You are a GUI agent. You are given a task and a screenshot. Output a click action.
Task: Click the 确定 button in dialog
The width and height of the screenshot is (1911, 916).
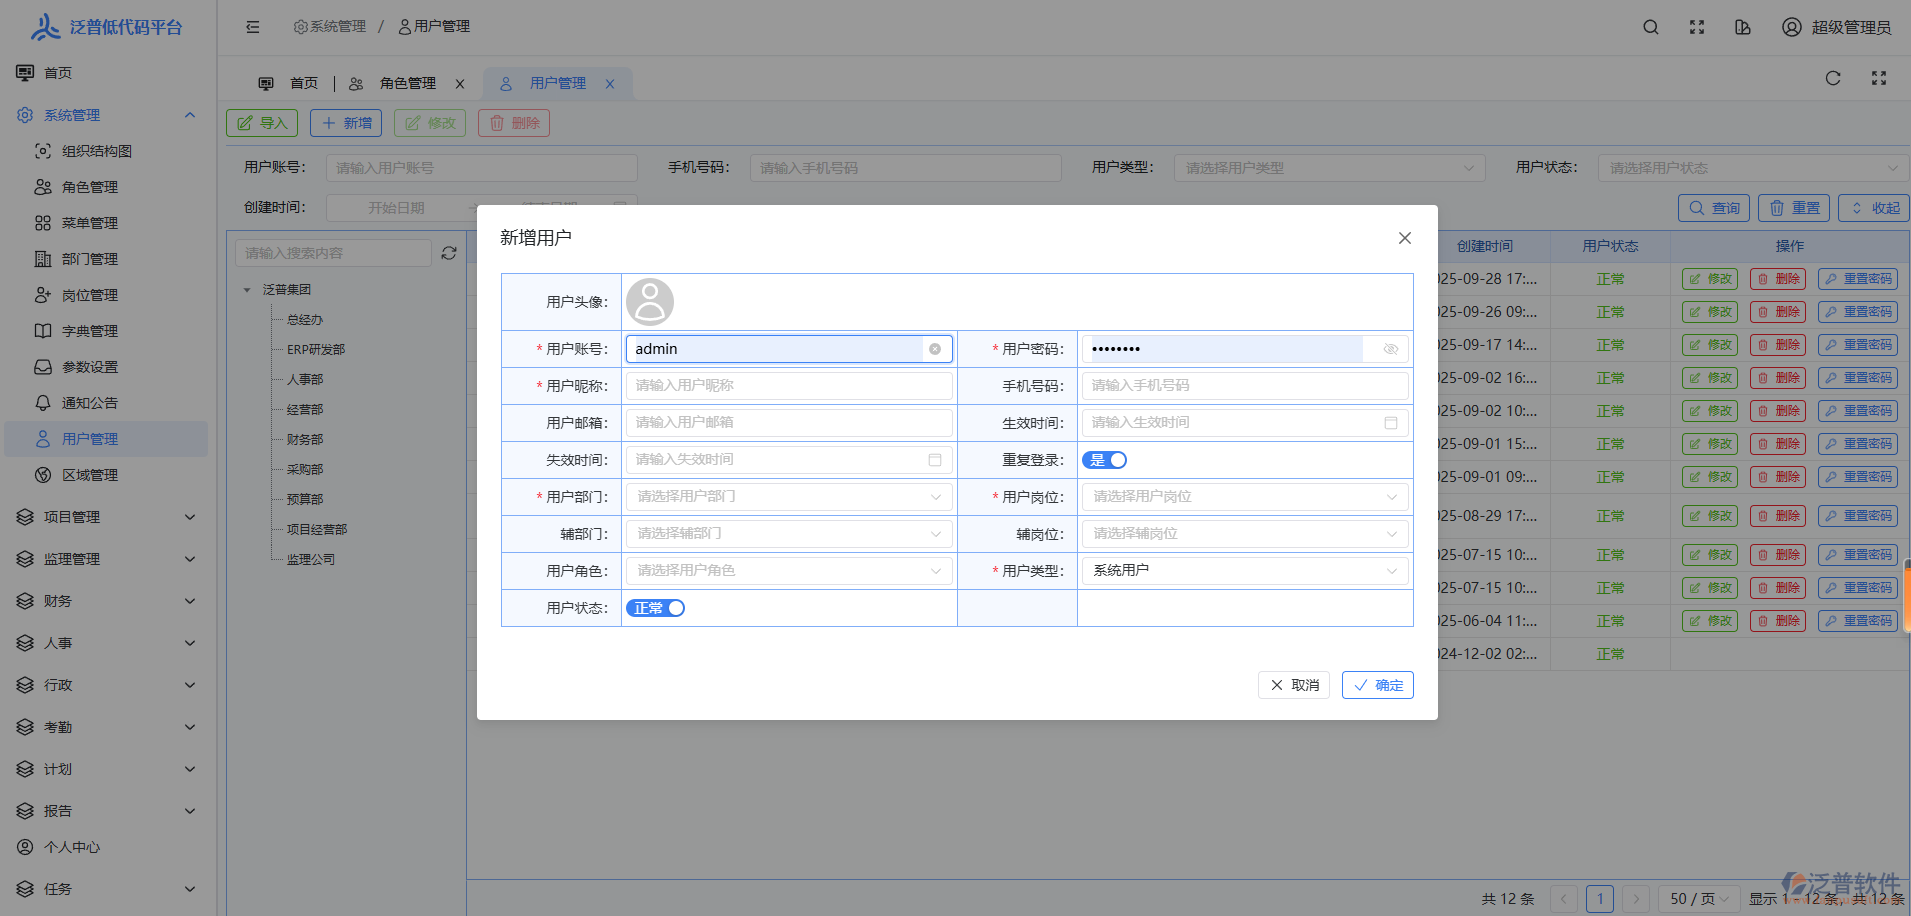1377,685
